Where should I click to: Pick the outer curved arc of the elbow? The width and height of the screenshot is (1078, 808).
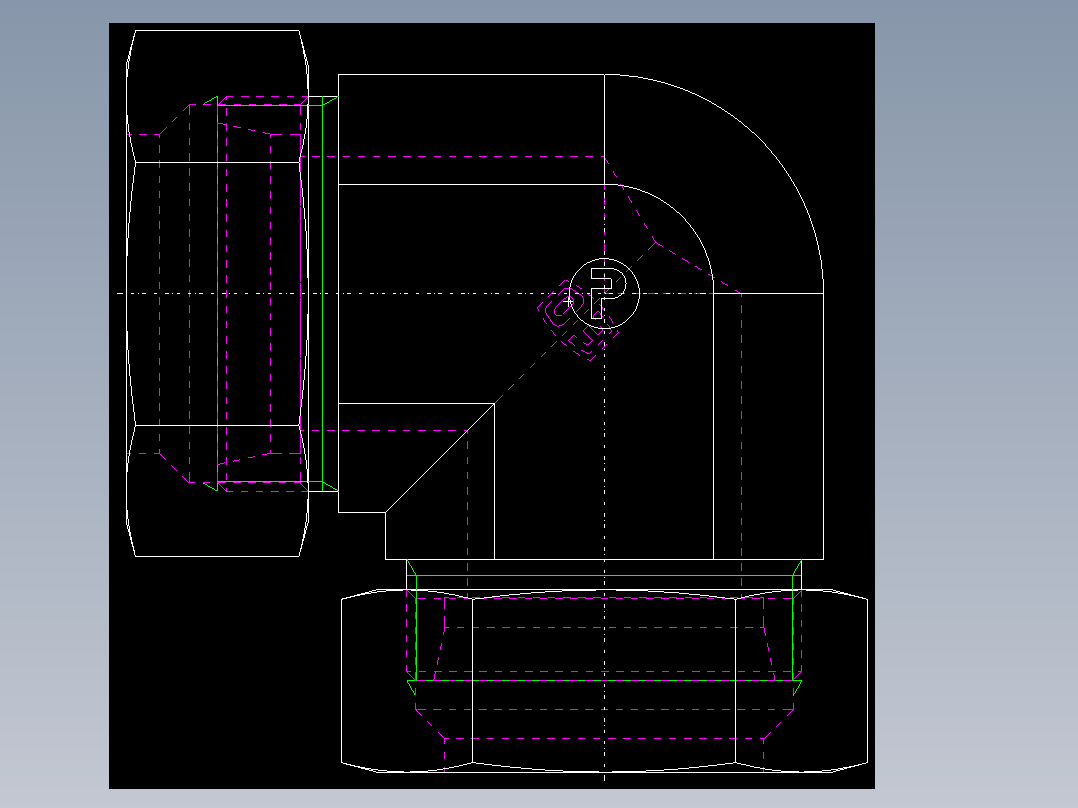pyautogui.click(x=760, y=138)
